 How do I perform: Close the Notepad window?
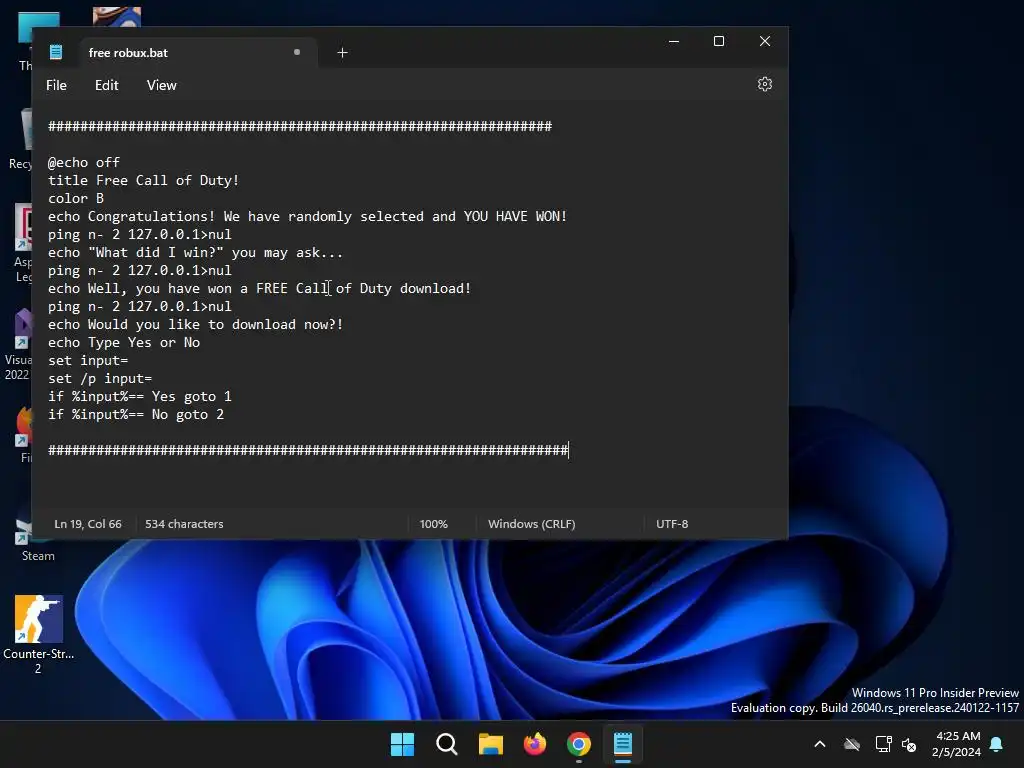click(x=765, y=41)
